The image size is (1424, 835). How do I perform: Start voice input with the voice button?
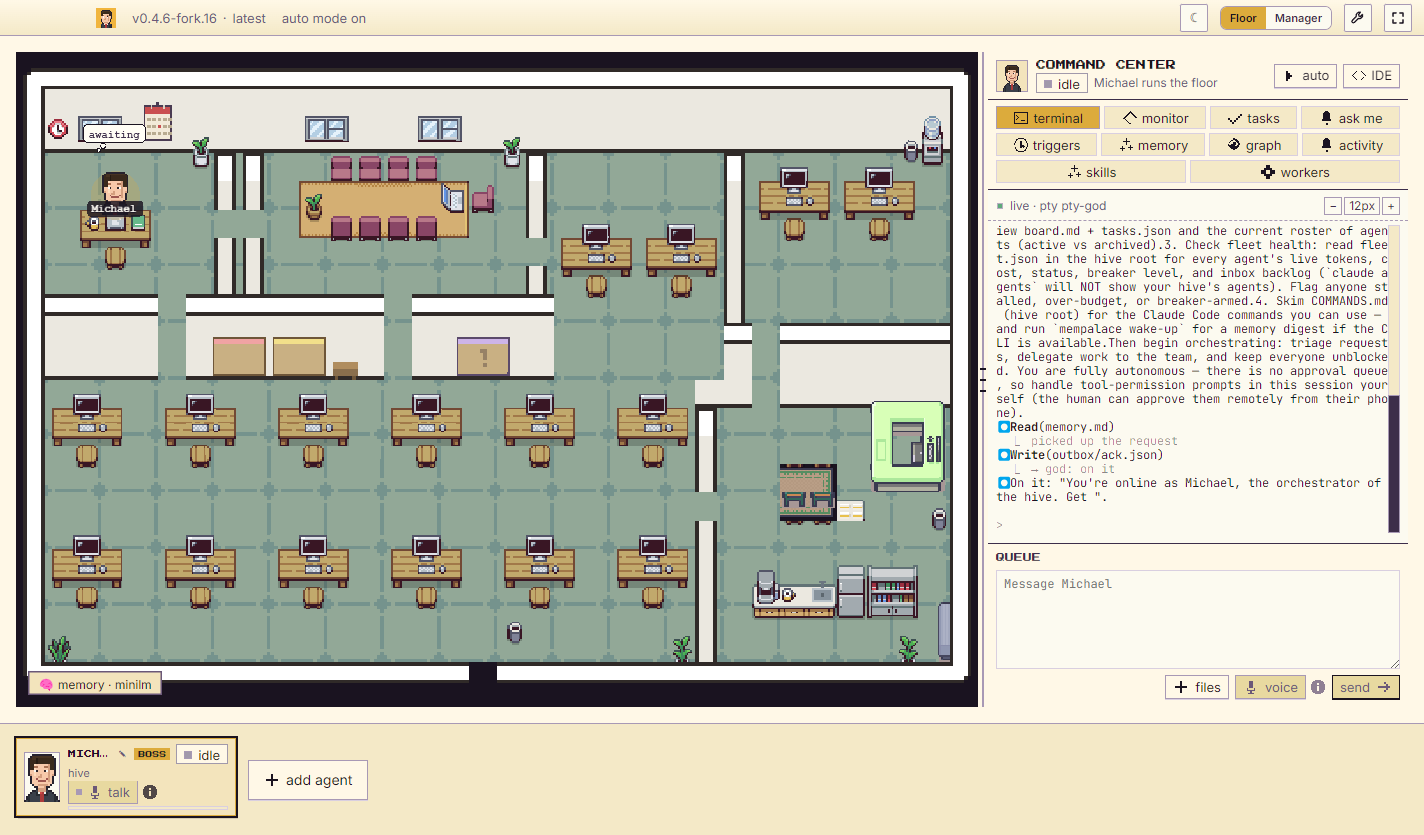coord(1271,687)
